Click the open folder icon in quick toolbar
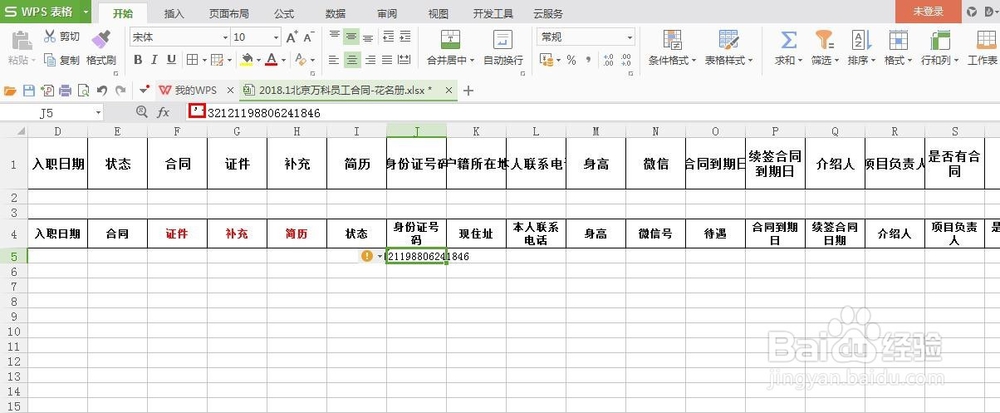 [10, 91]
